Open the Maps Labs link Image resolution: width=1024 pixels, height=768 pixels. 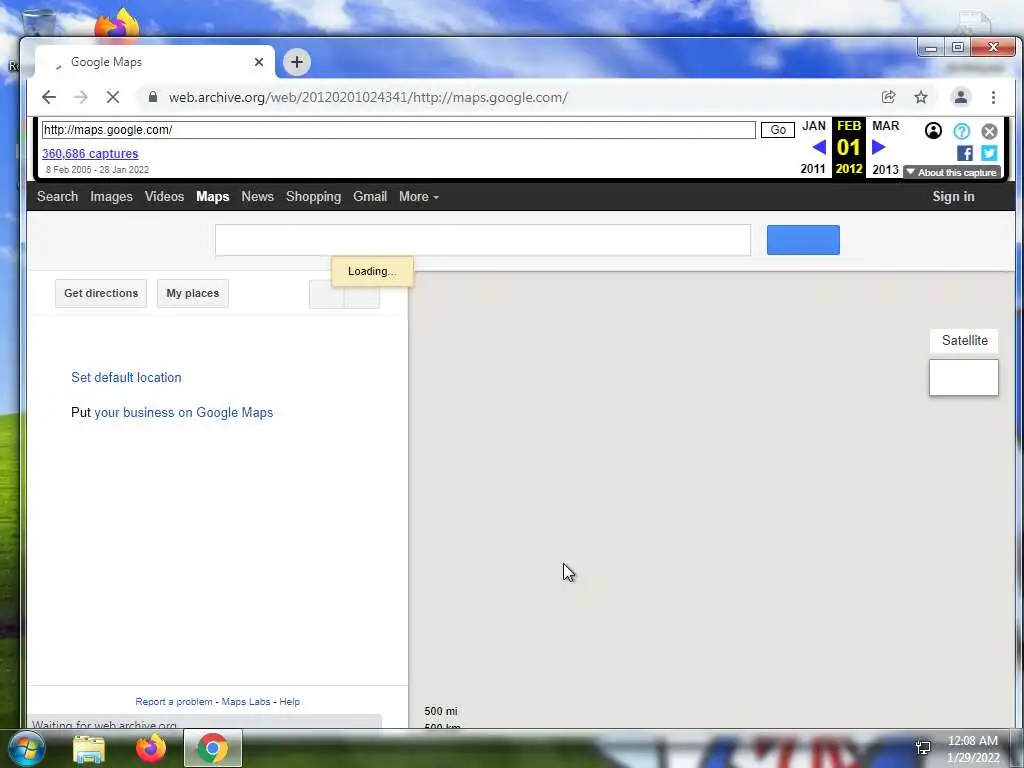246,701
